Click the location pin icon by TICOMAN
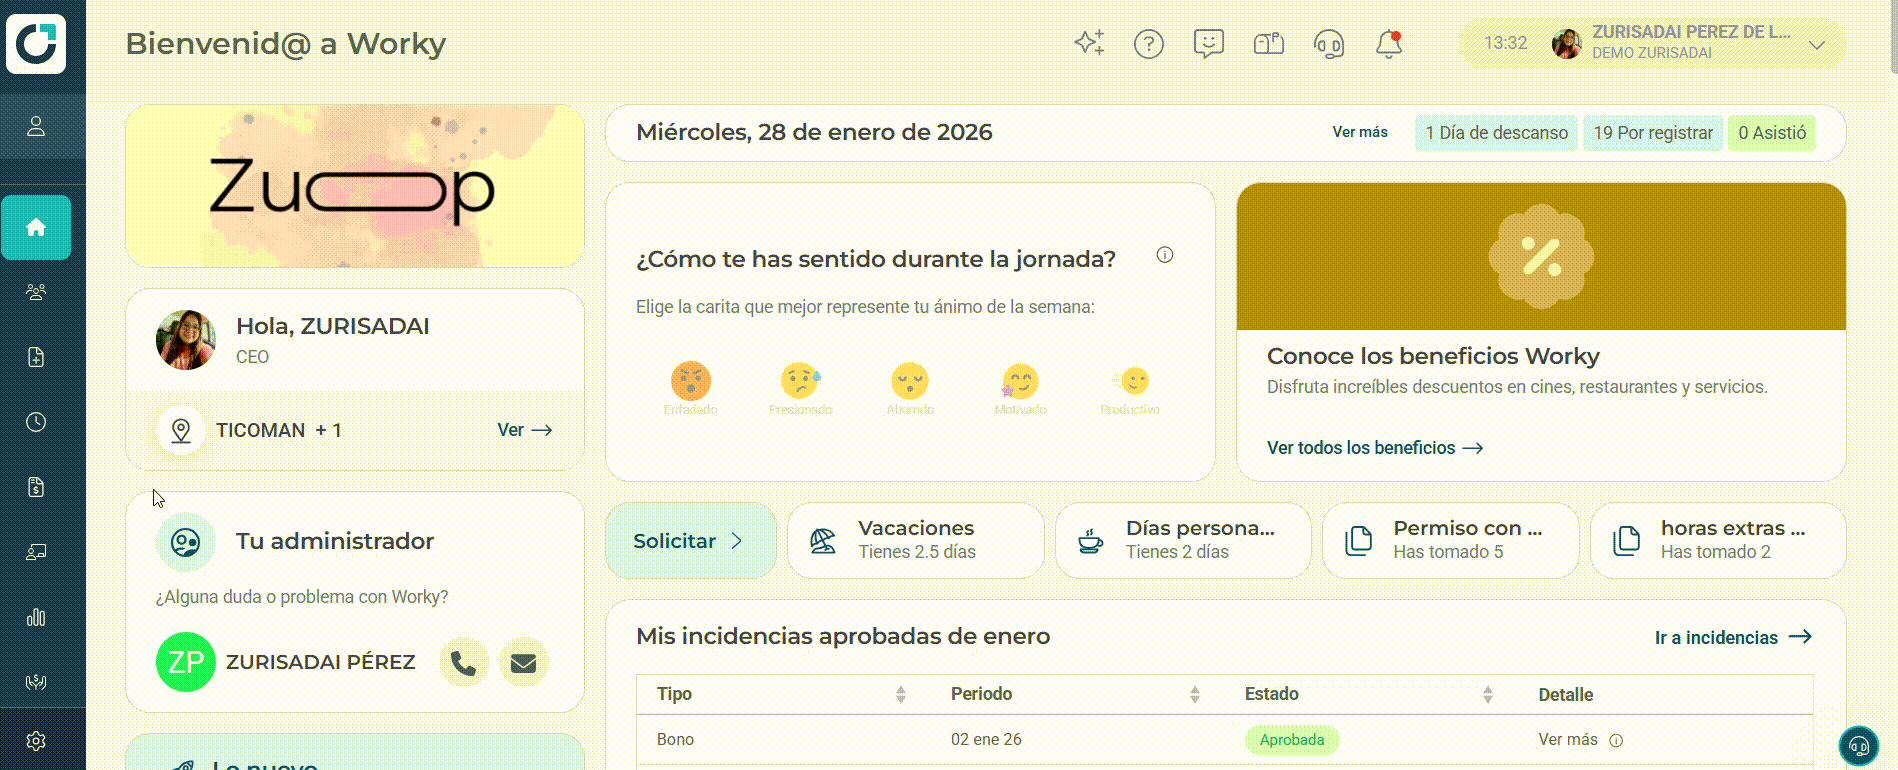Screen dimensions: 1898x770 tap(181, 430)
